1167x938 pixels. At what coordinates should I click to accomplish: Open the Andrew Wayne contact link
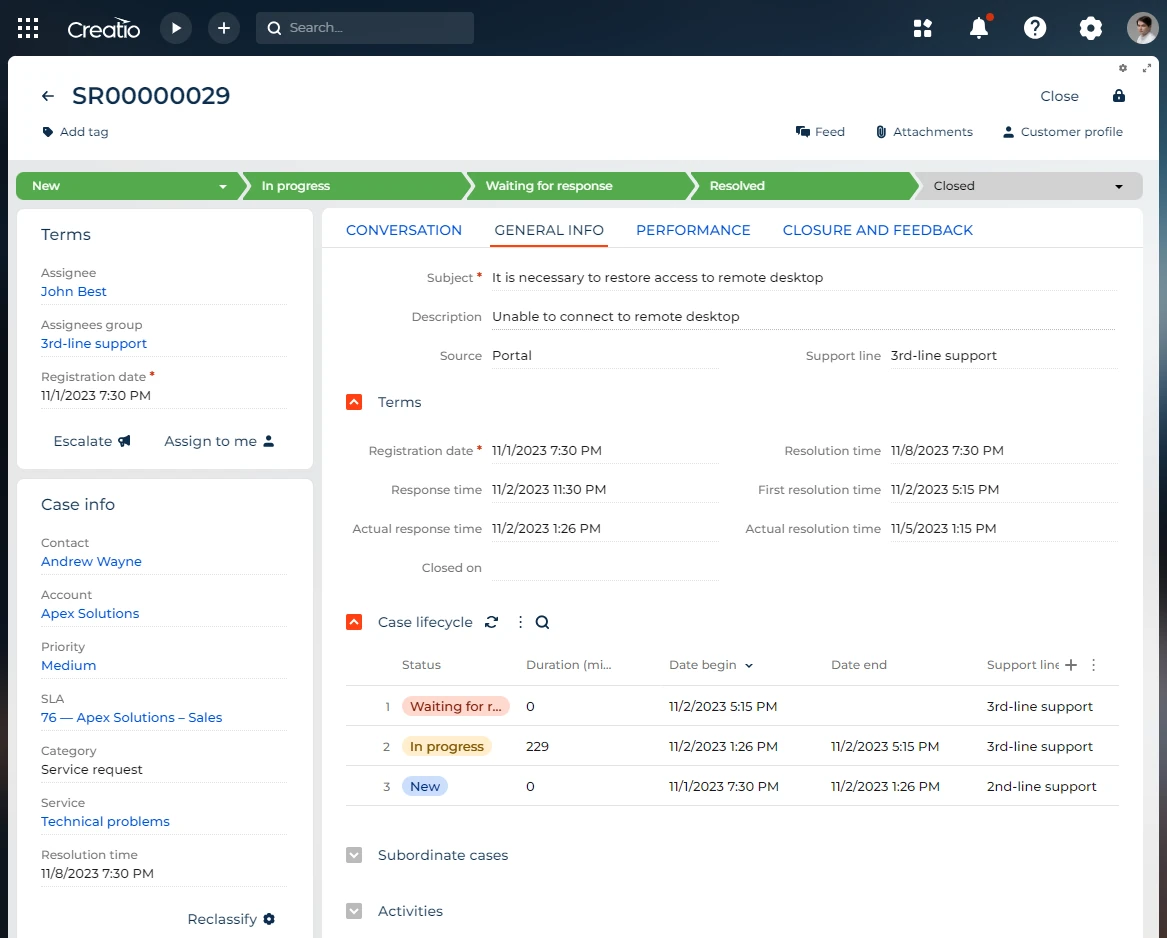pyautogui.click(x=91, y=561)
